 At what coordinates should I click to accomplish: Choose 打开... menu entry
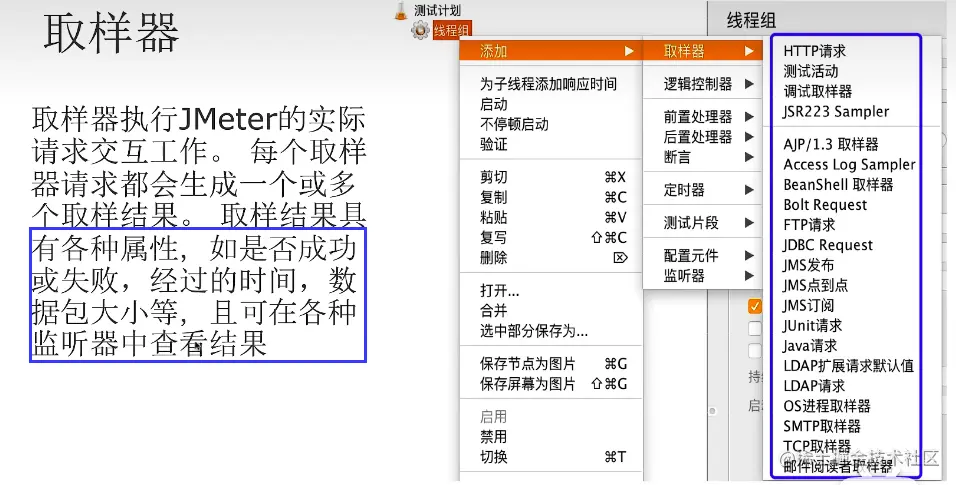[551, 291]
